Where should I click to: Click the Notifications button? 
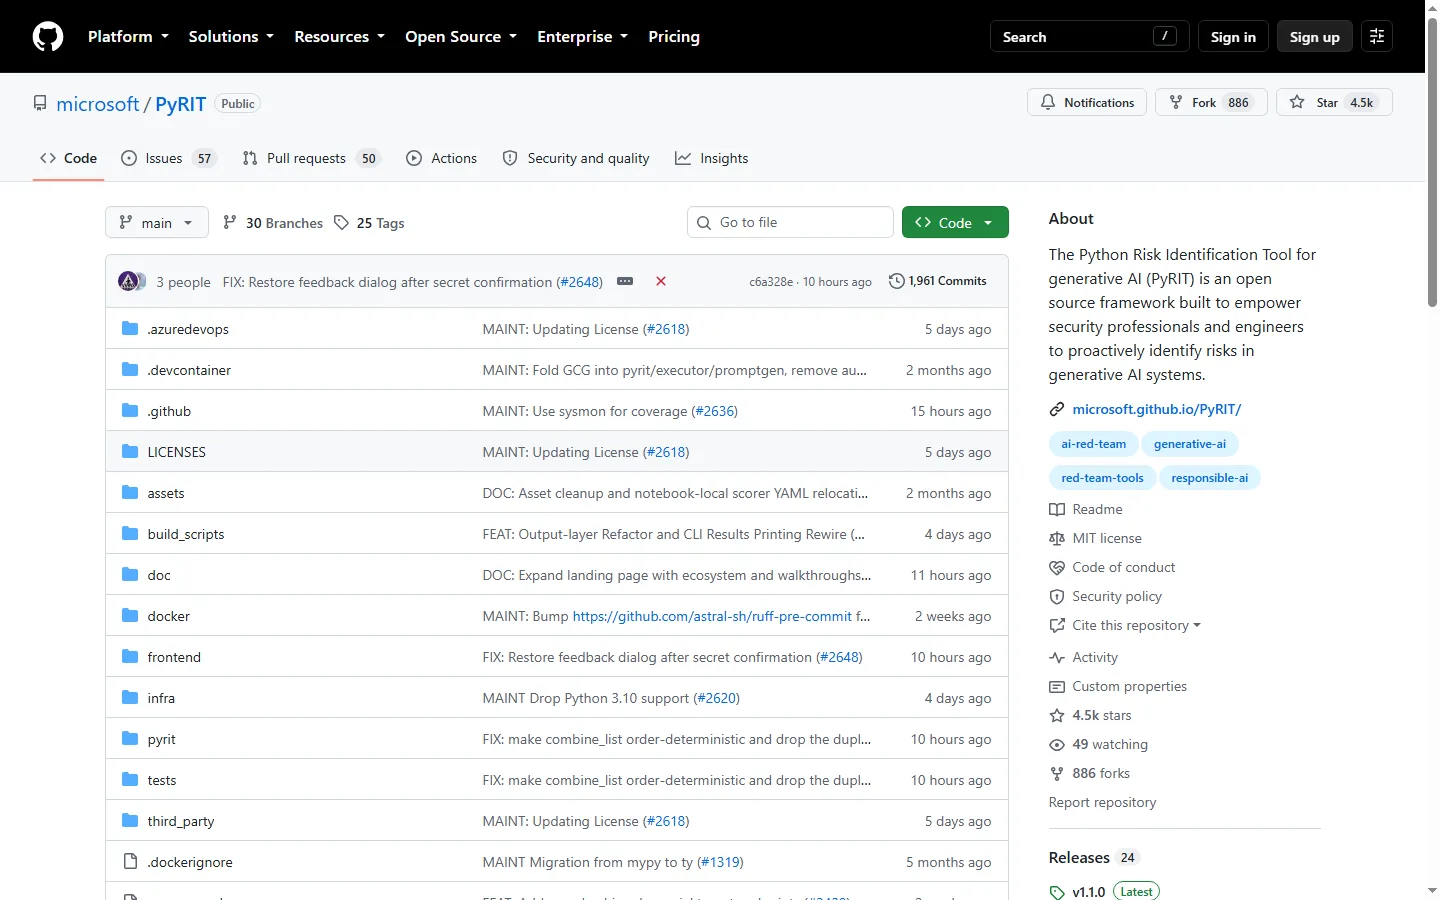[1087, 103]
